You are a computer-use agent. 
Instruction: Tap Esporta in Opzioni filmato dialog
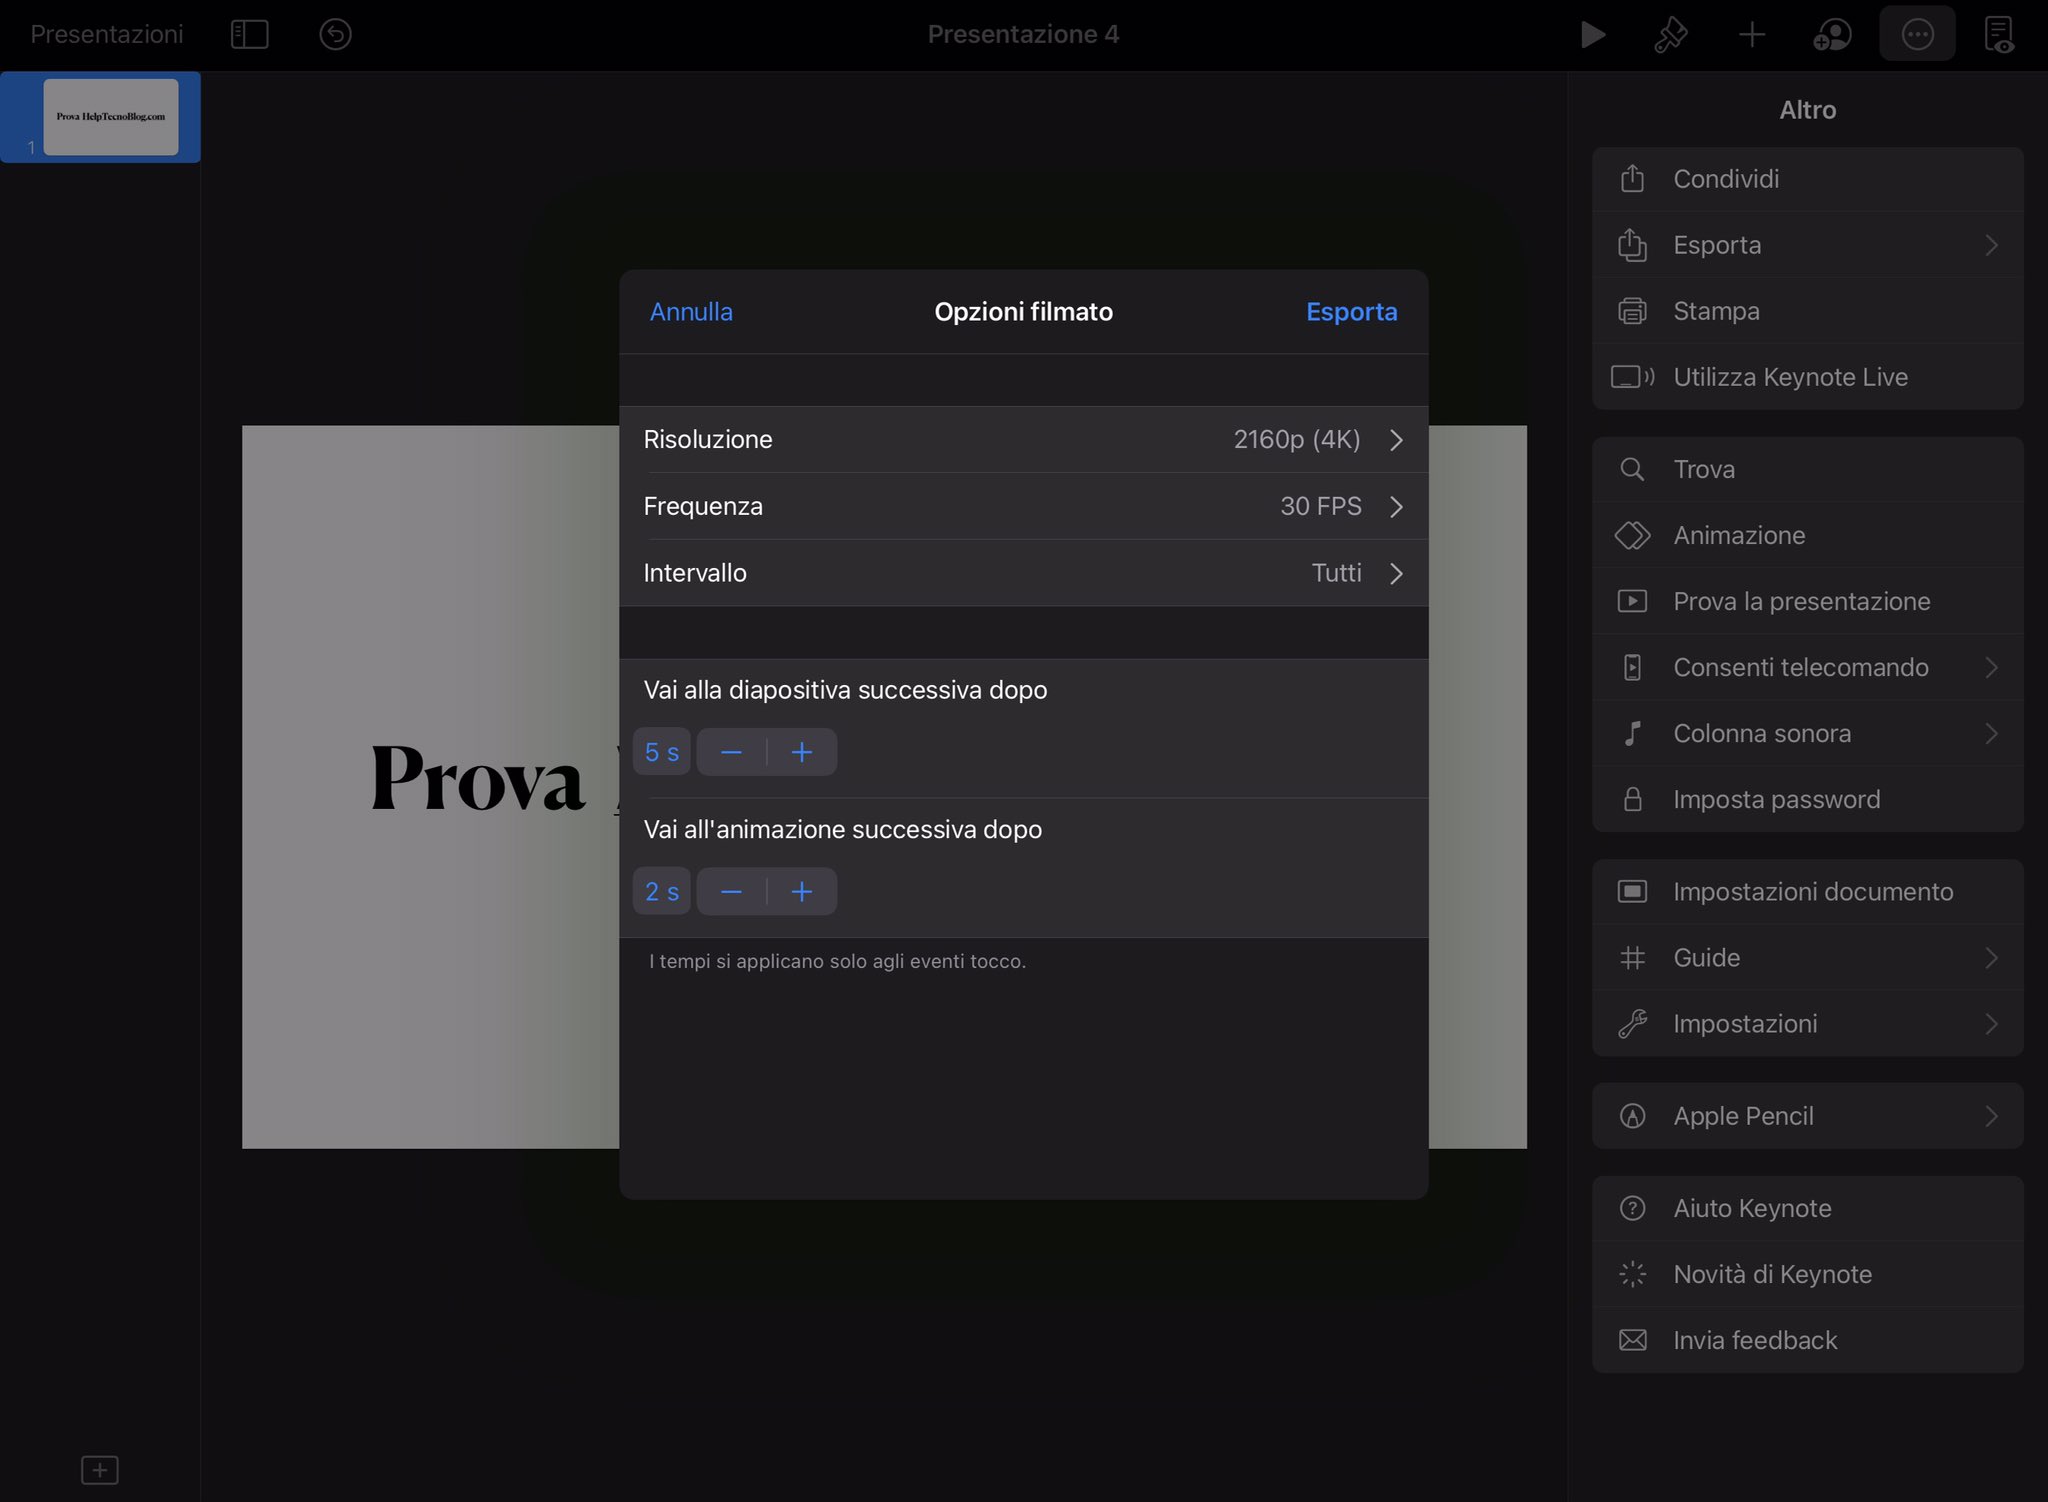[x=1351, y=312]
